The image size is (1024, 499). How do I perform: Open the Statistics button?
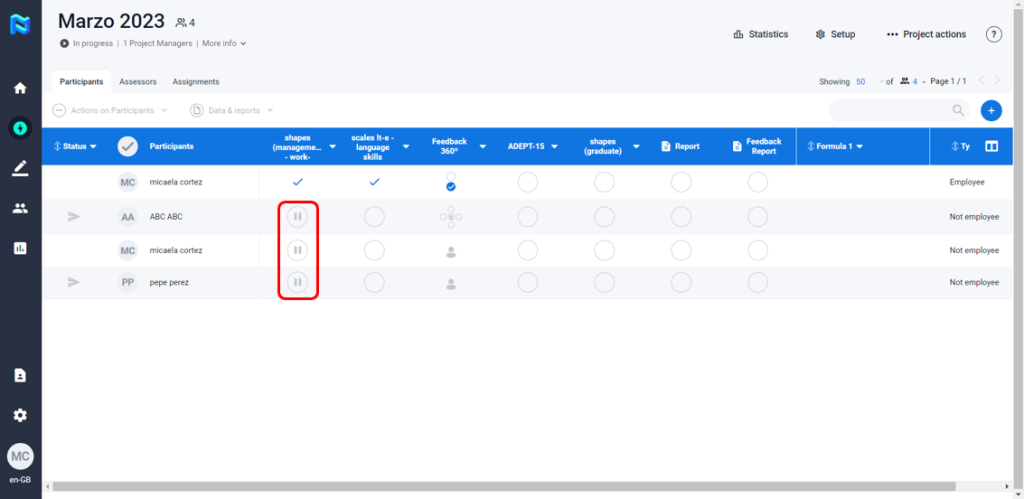[760, 34]
